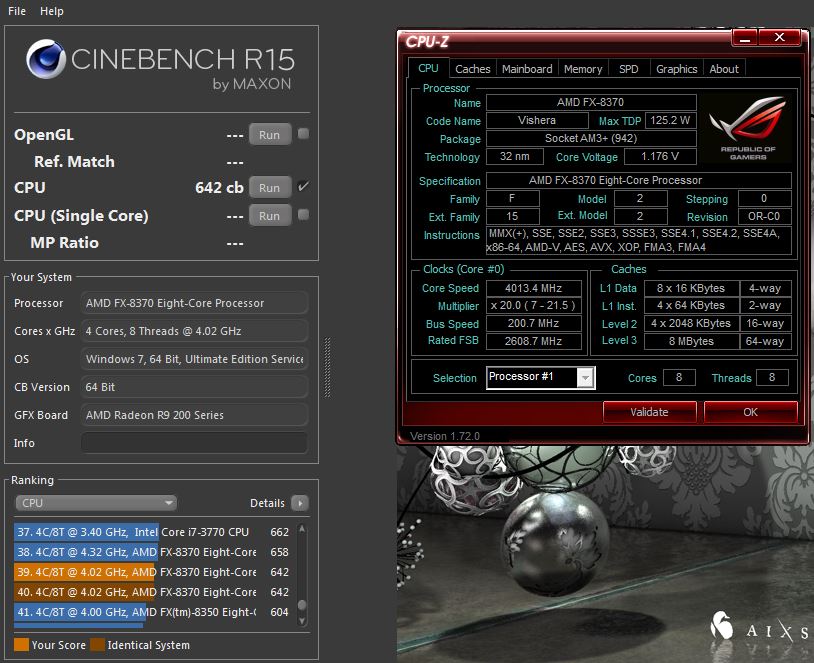814x663 pixels.
Task: Switch to the CPU tab in CPU-Z
Action: 428,69
